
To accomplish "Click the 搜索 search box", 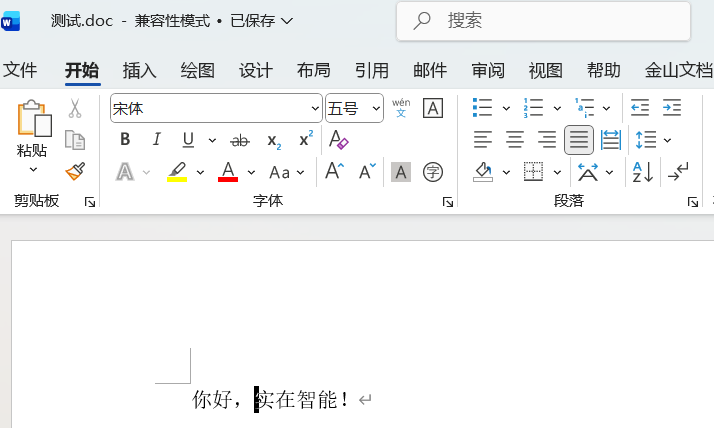I will [x=543, y=21].
